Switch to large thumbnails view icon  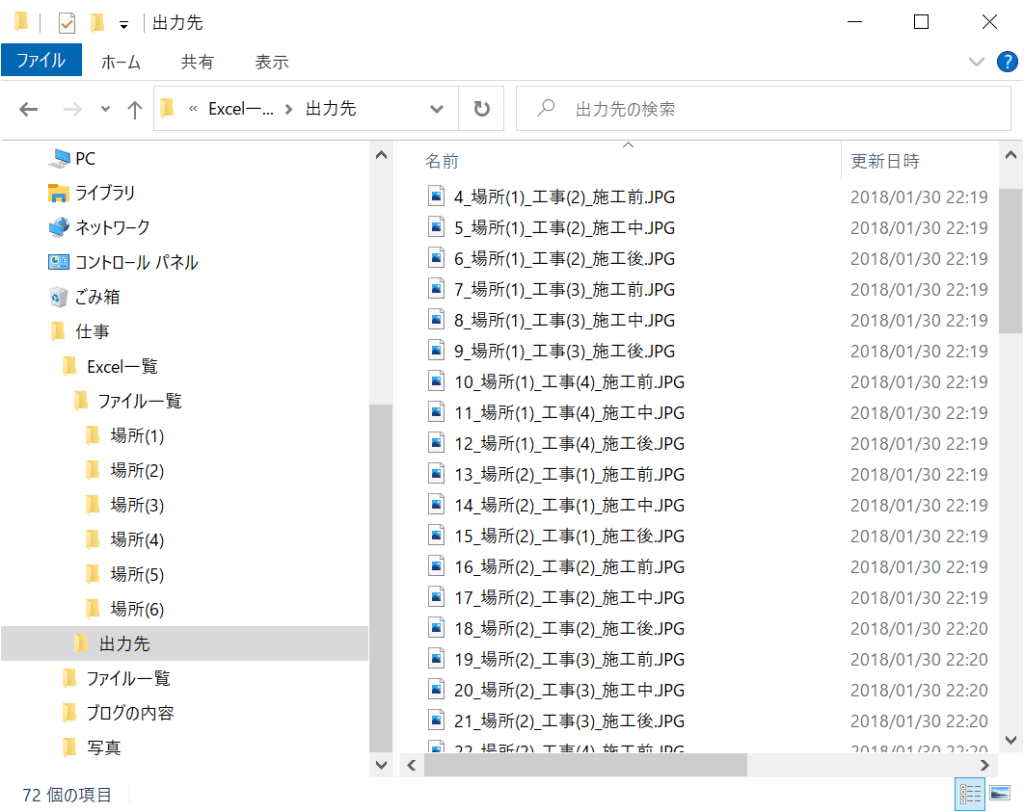pyautogui.click(x=999, y=794)
